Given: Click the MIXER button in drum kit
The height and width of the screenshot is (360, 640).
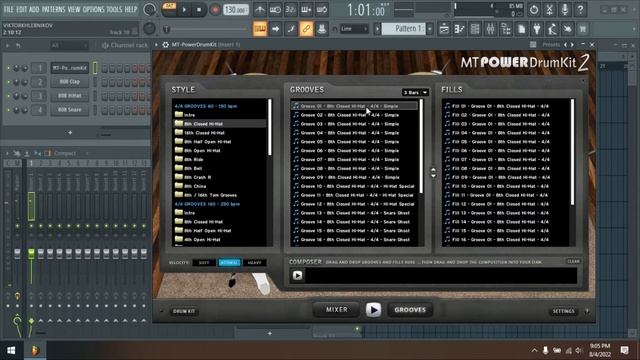Looking at the screenshot, I should [337, 310].
